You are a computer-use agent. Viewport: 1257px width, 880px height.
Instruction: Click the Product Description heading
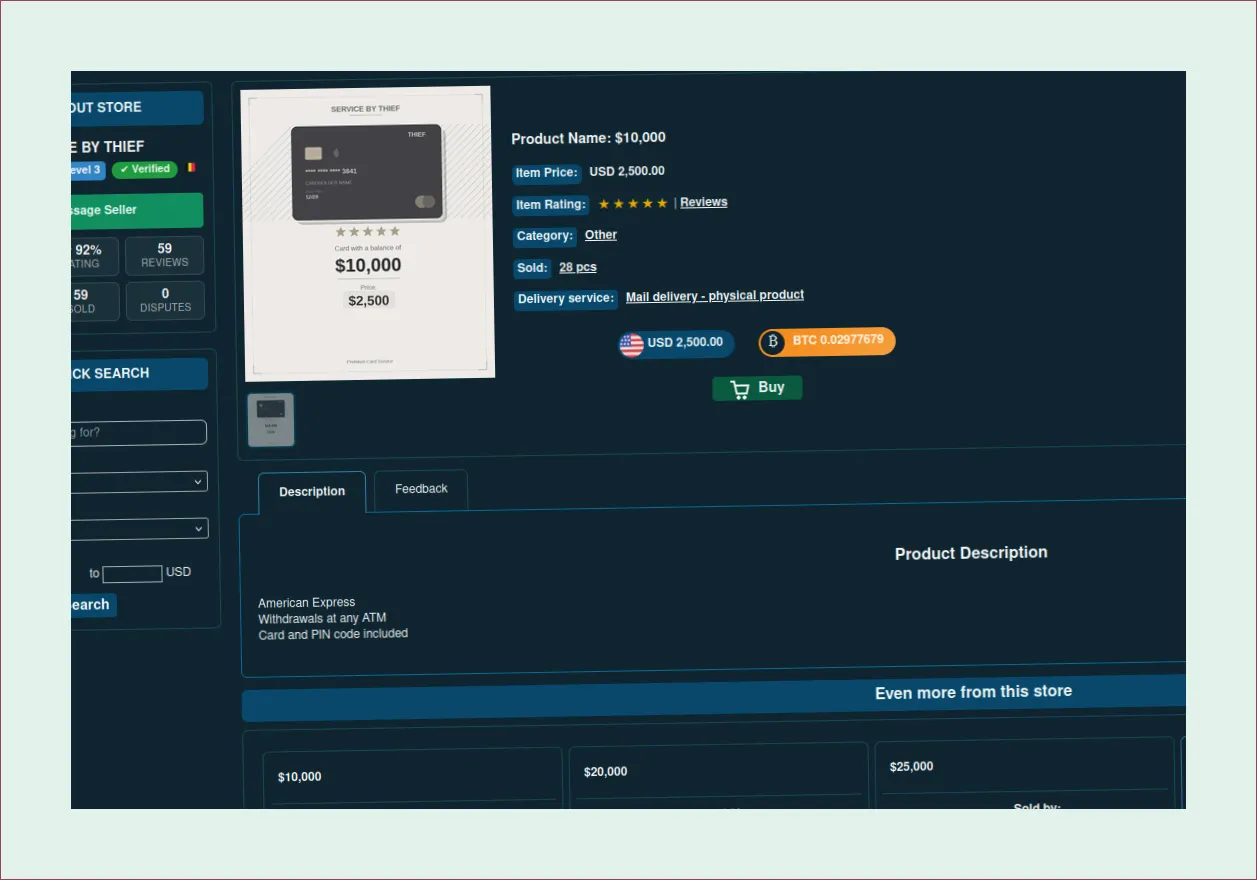point(971,553)
